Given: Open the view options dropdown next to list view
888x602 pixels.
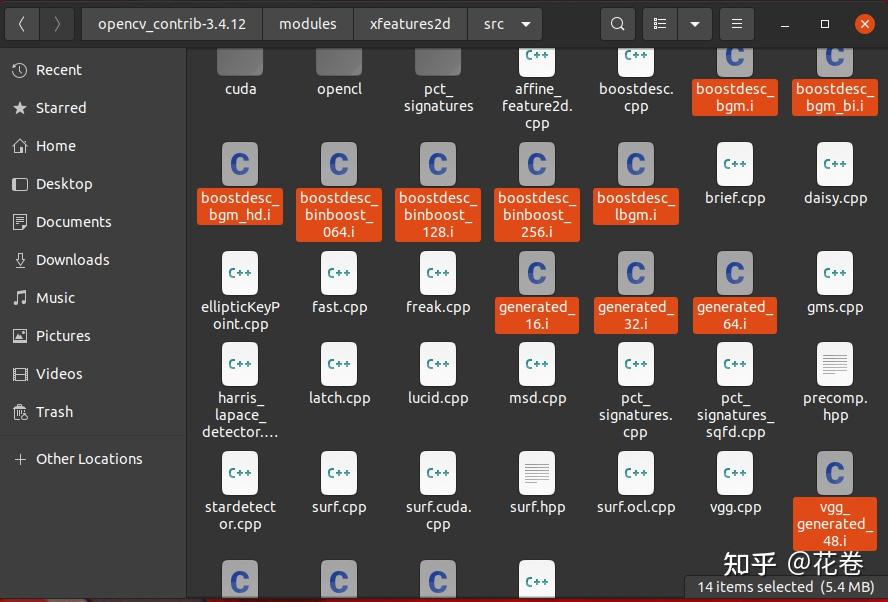Looking at the screenshot, I should [x=694, y=23].
